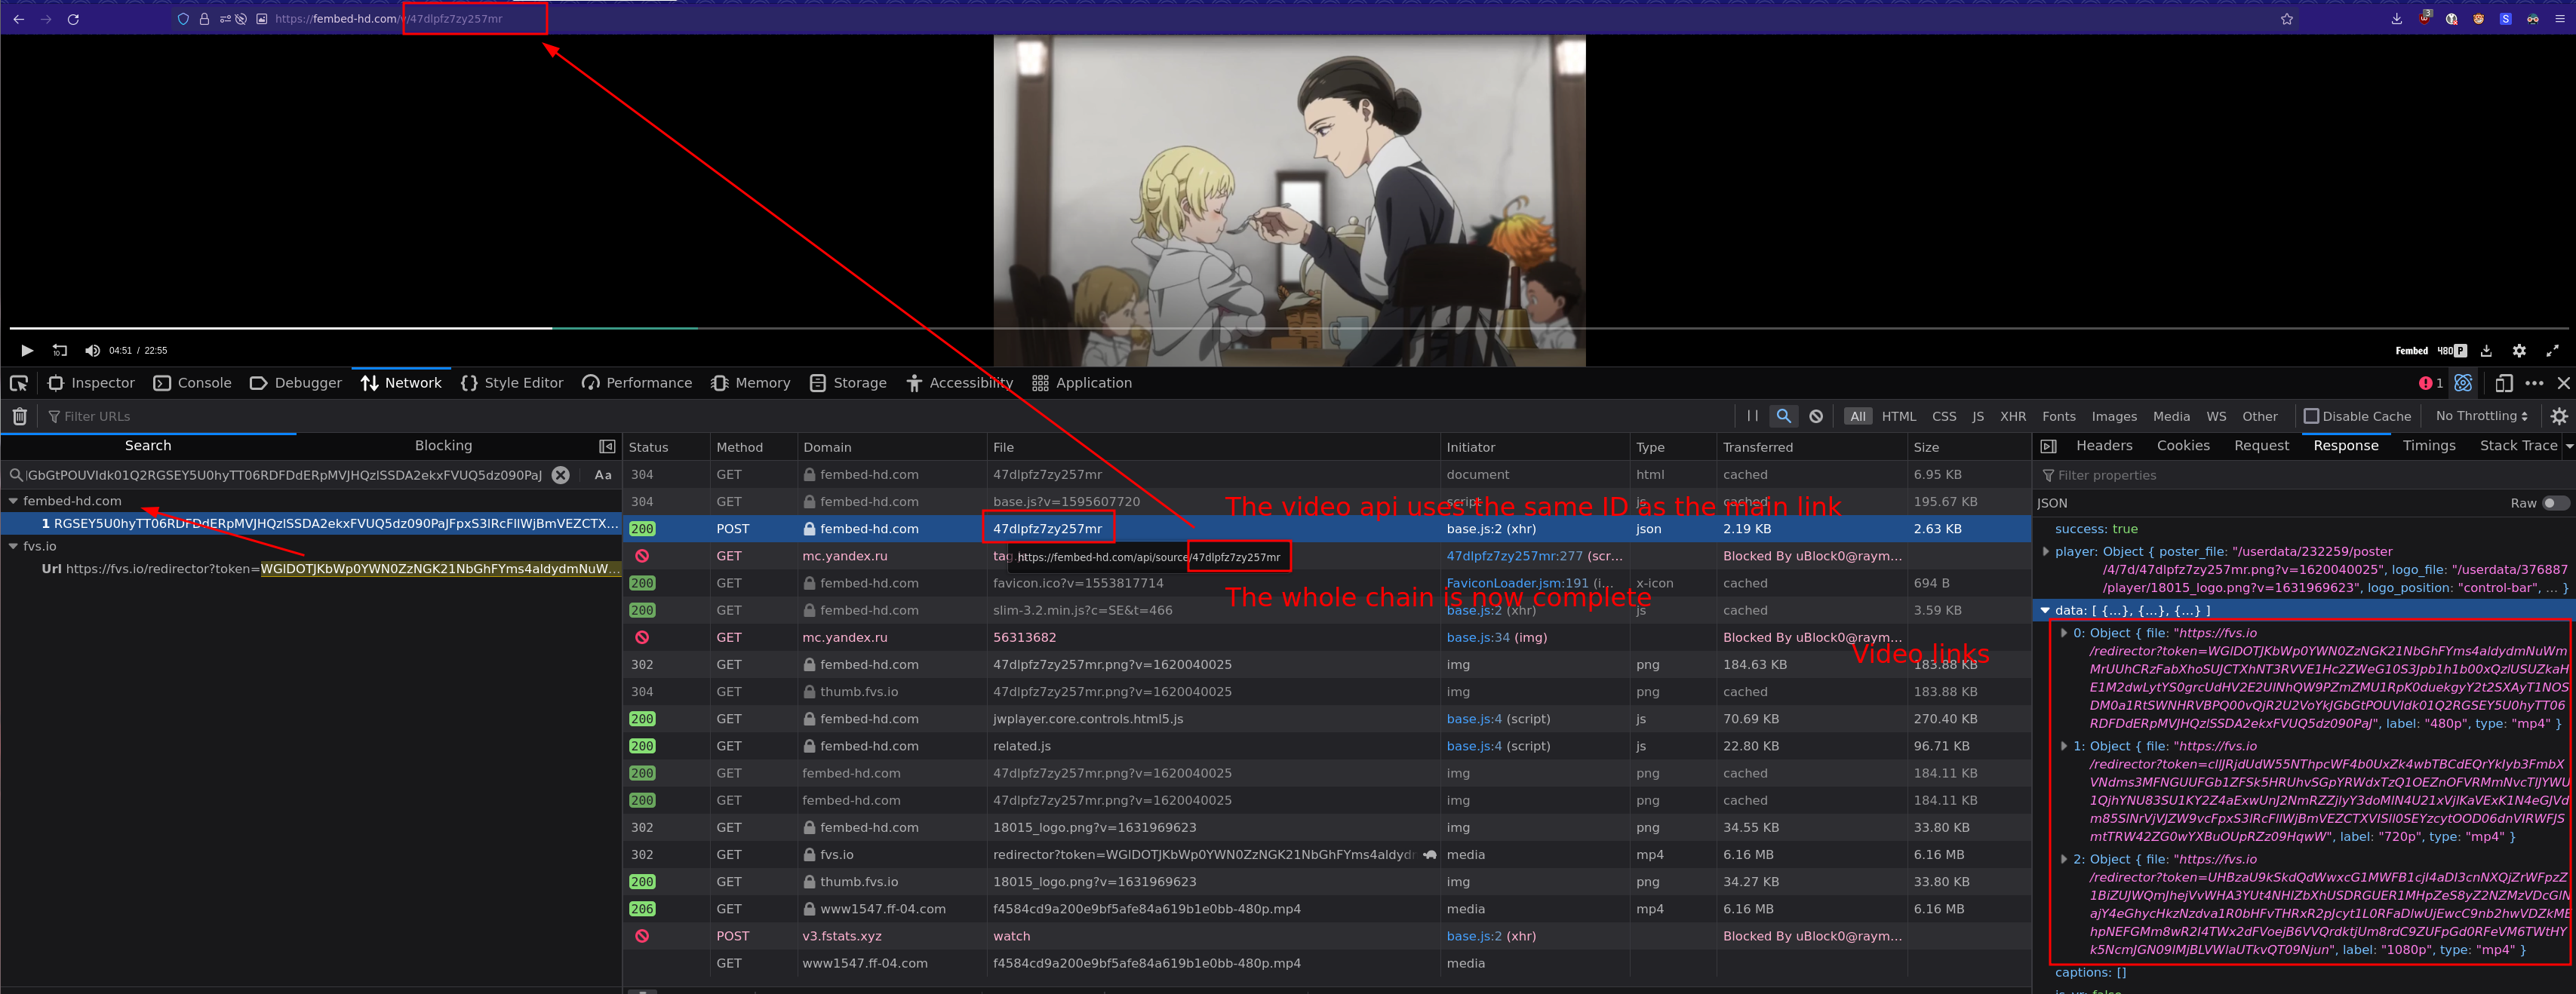Collapse the fembed-hd.com search result group
This screenshot has height=994, width=2576.
click(13, 501)
